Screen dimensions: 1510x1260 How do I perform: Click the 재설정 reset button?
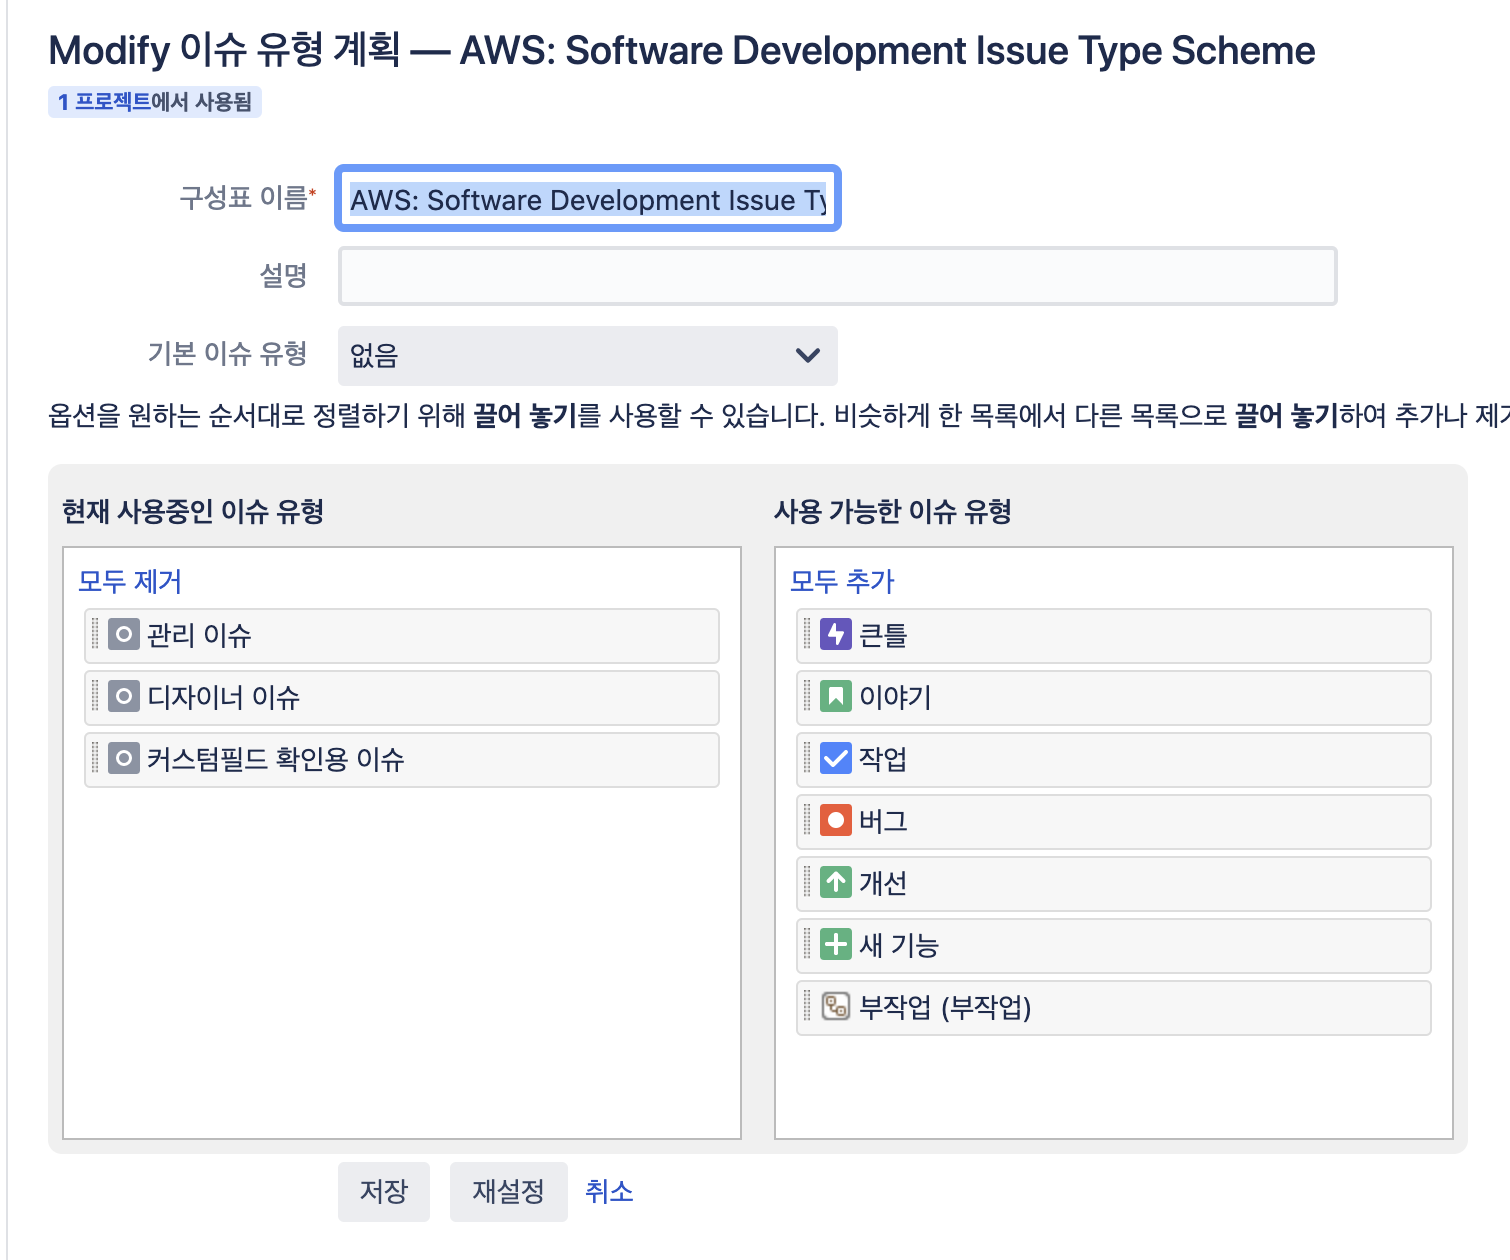tap(508, 1191)
